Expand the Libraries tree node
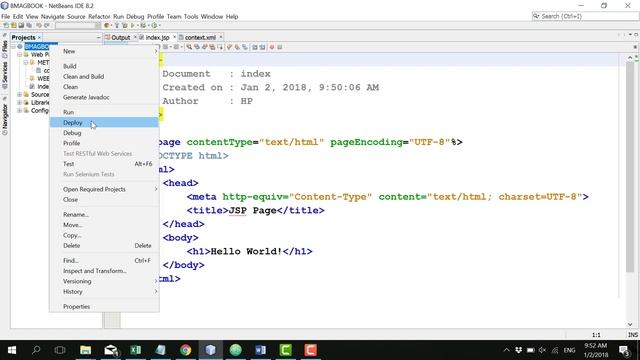This screenshot has width=640, height=360. (x=19, y=102)
